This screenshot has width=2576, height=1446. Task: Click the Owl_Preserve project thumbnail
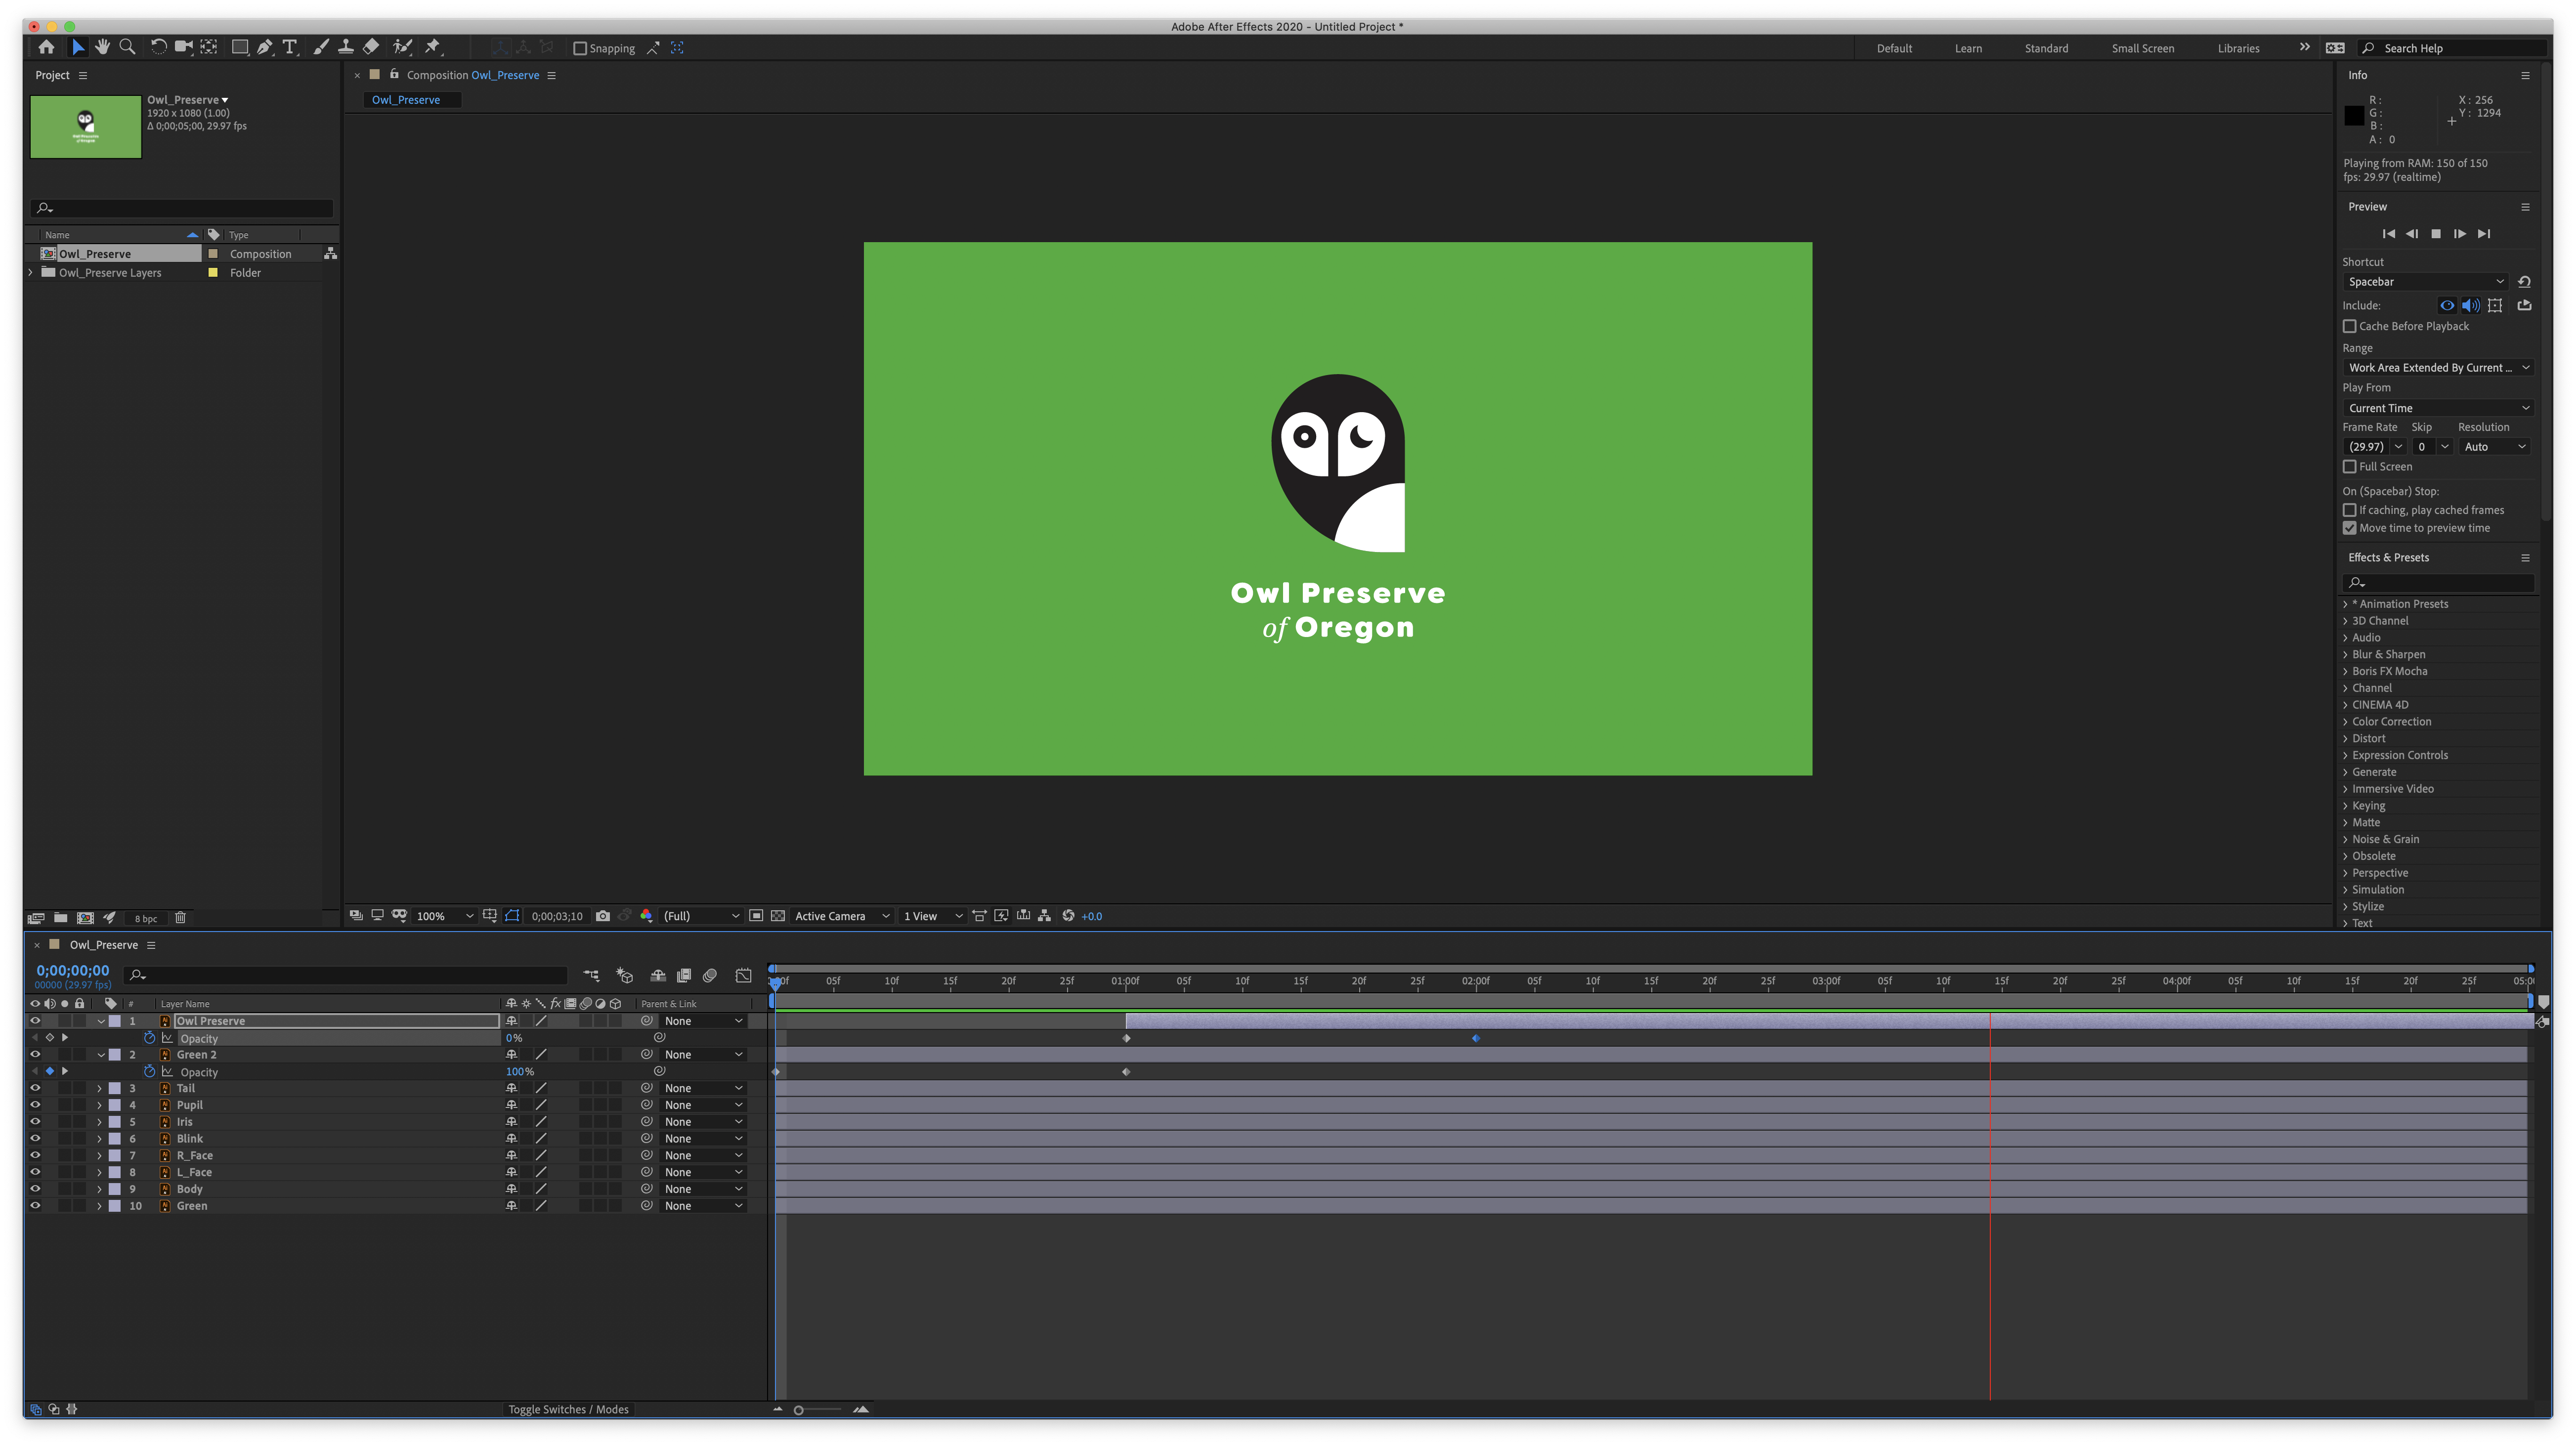(x=86, y=127)
